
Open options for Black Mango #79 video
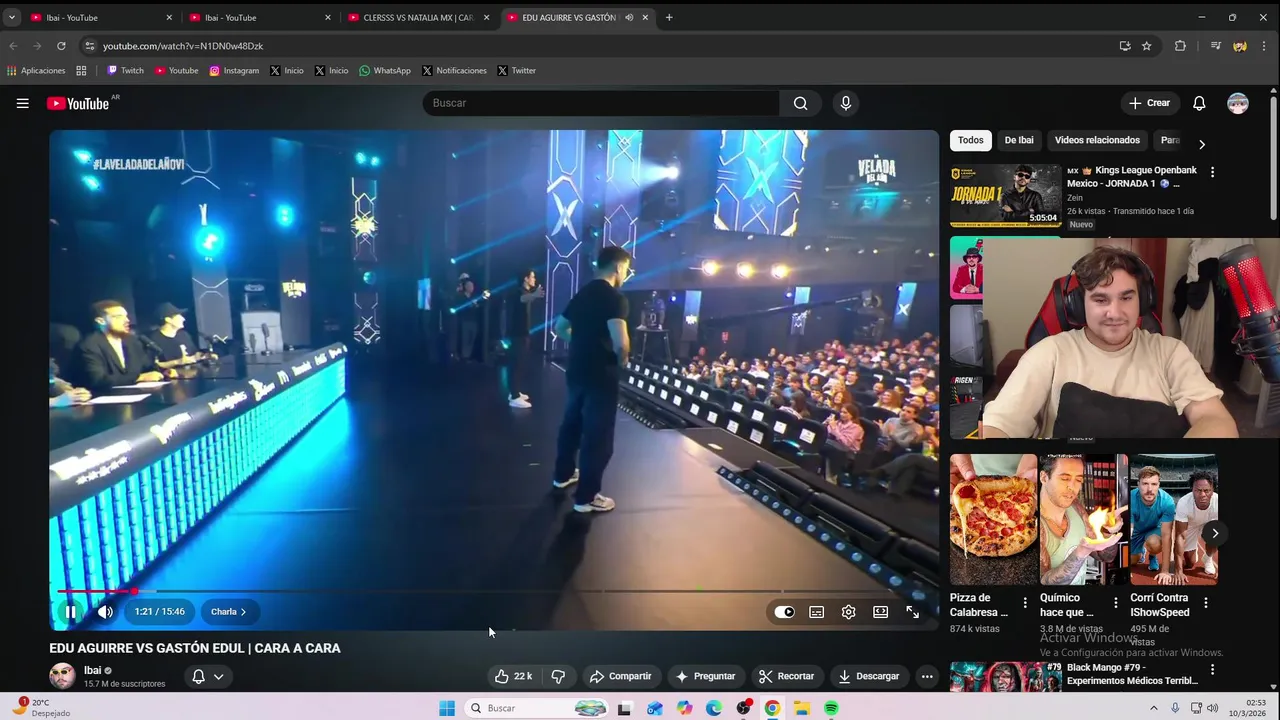point(1213,670)
